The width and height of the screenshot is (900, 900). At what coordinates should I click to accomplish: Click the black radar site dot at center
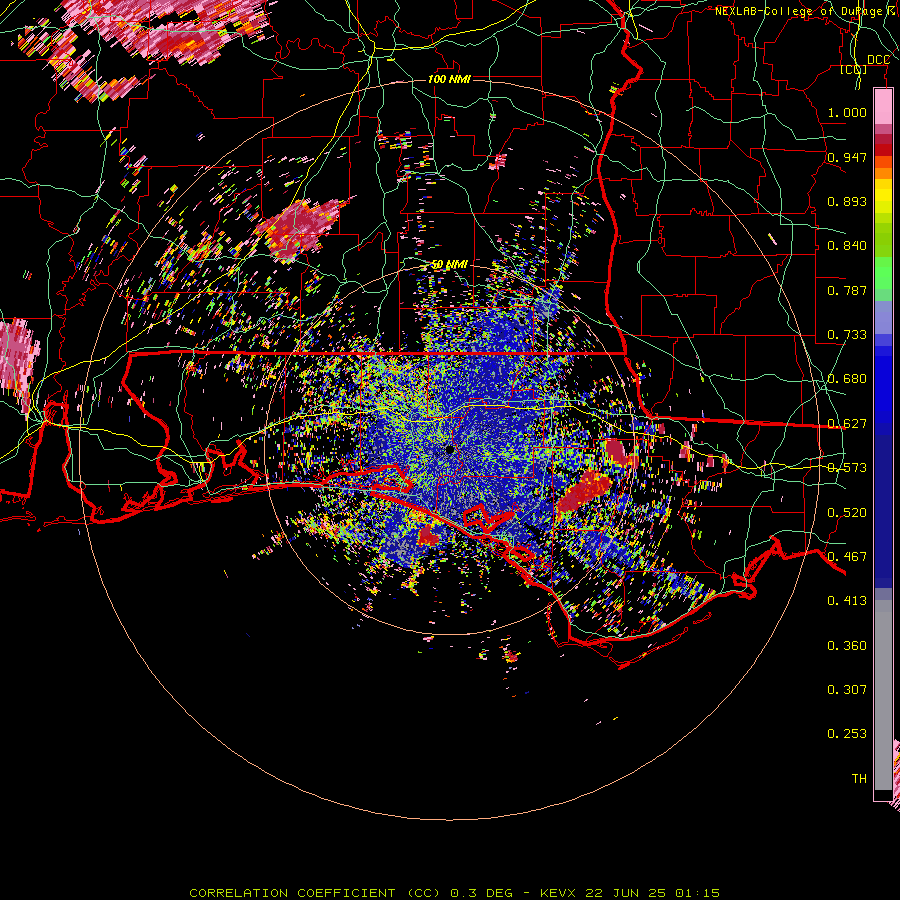pyautogui.click(x=450, y=449)
